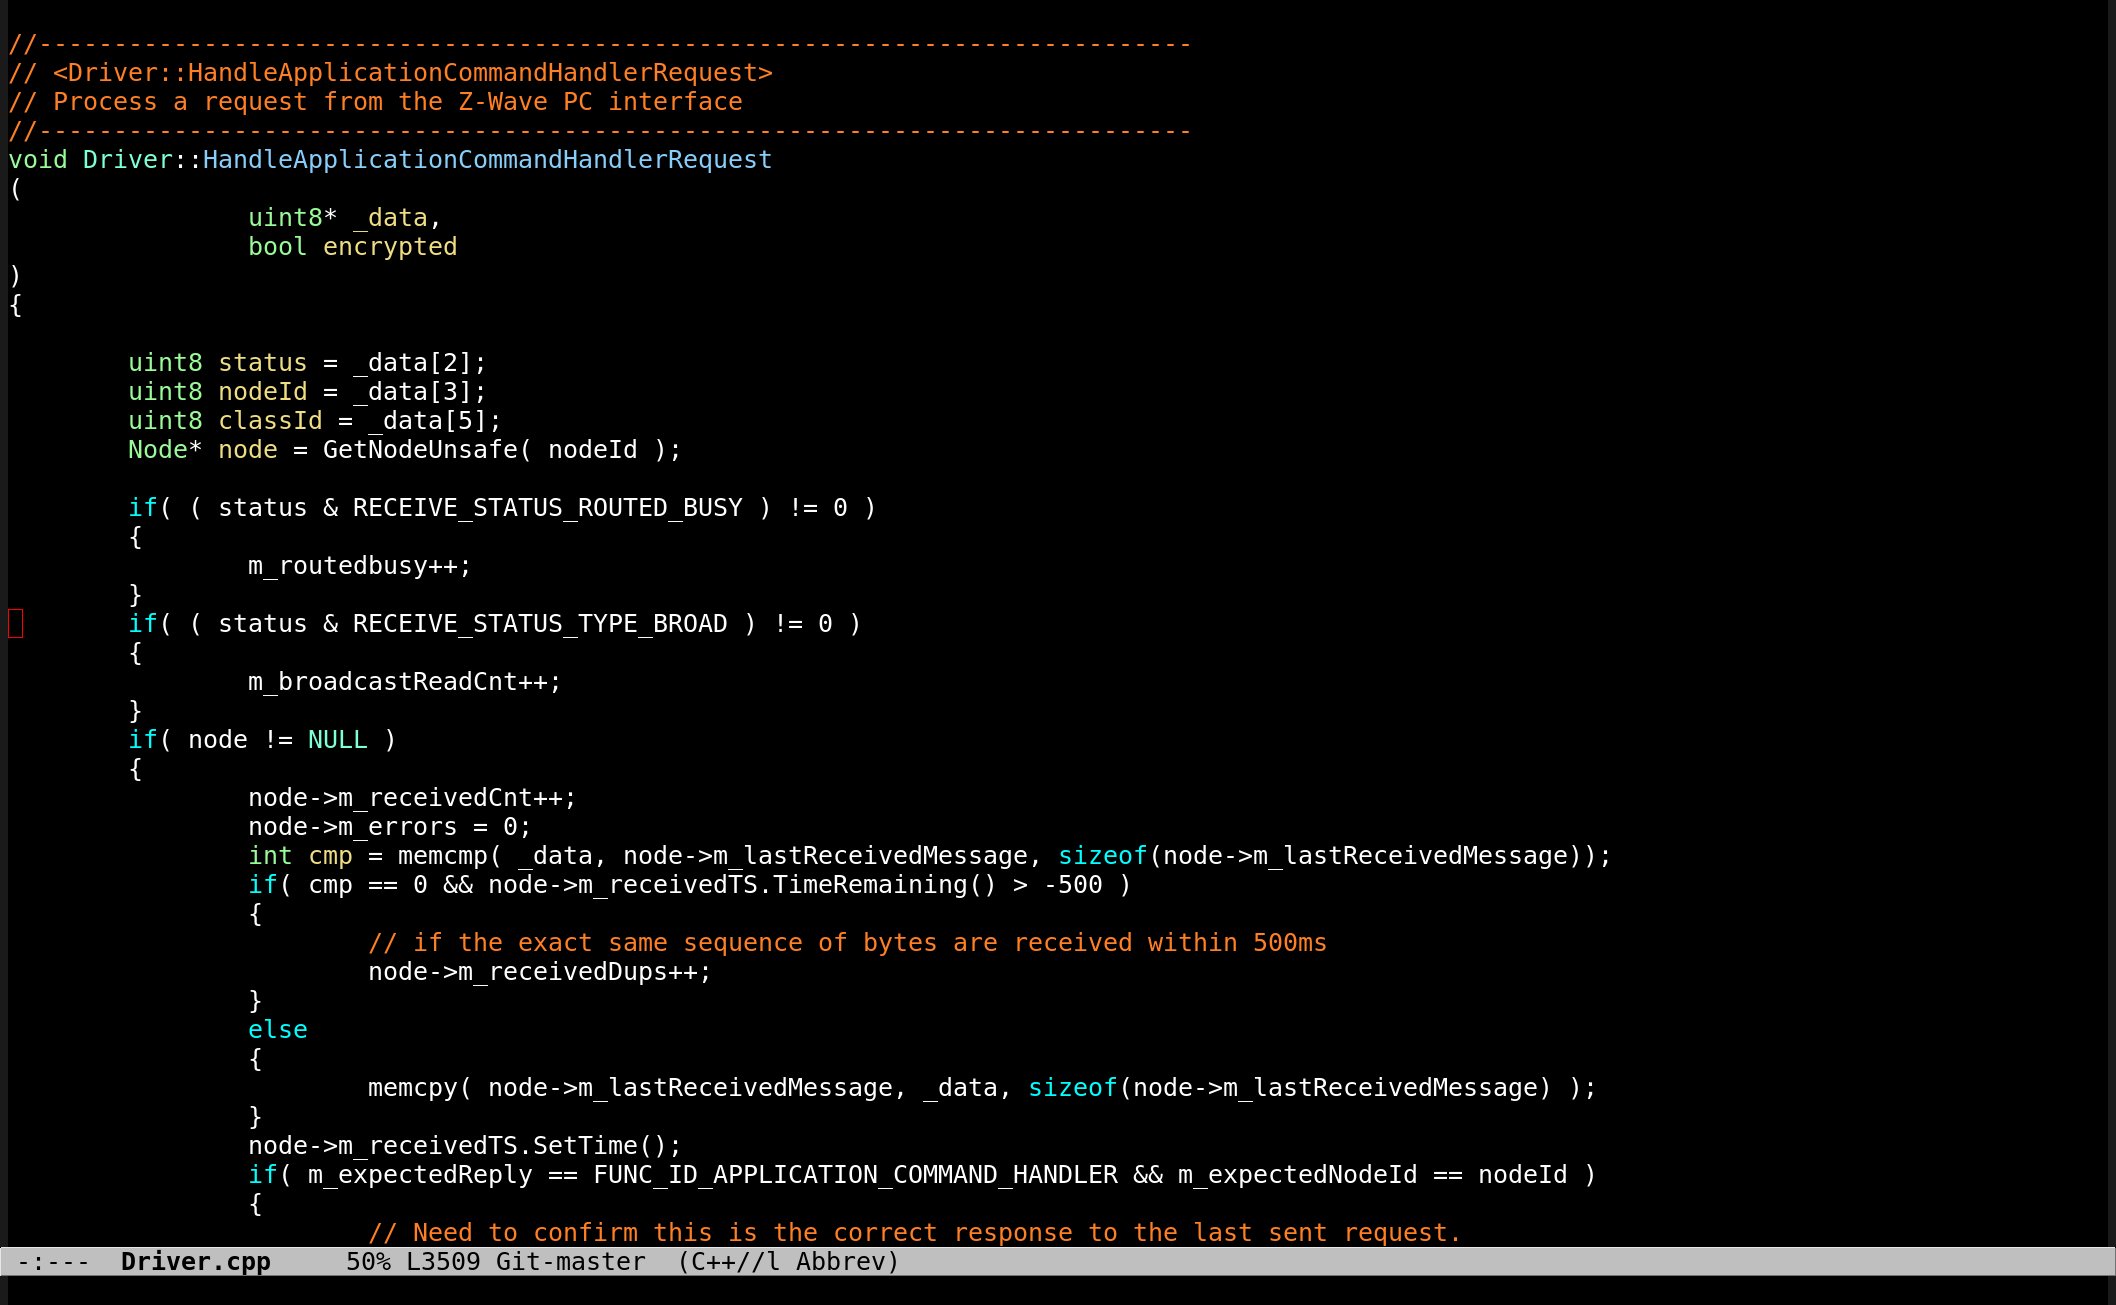Click the comment 'Need to confirm this is the correct response'
The image size is (2116, 1305).
click(x=915, y=1233)
